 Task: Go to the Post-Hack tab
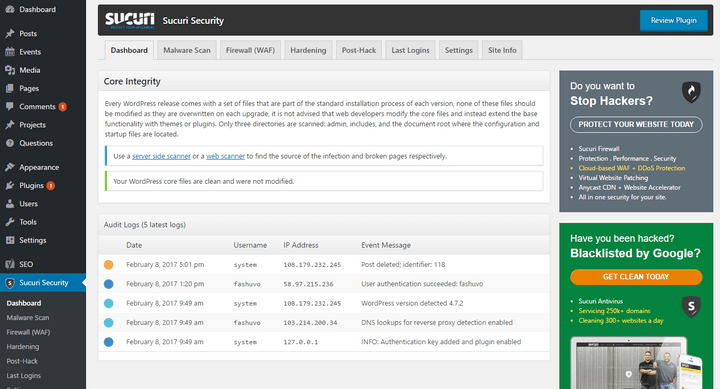coord(359,50)
